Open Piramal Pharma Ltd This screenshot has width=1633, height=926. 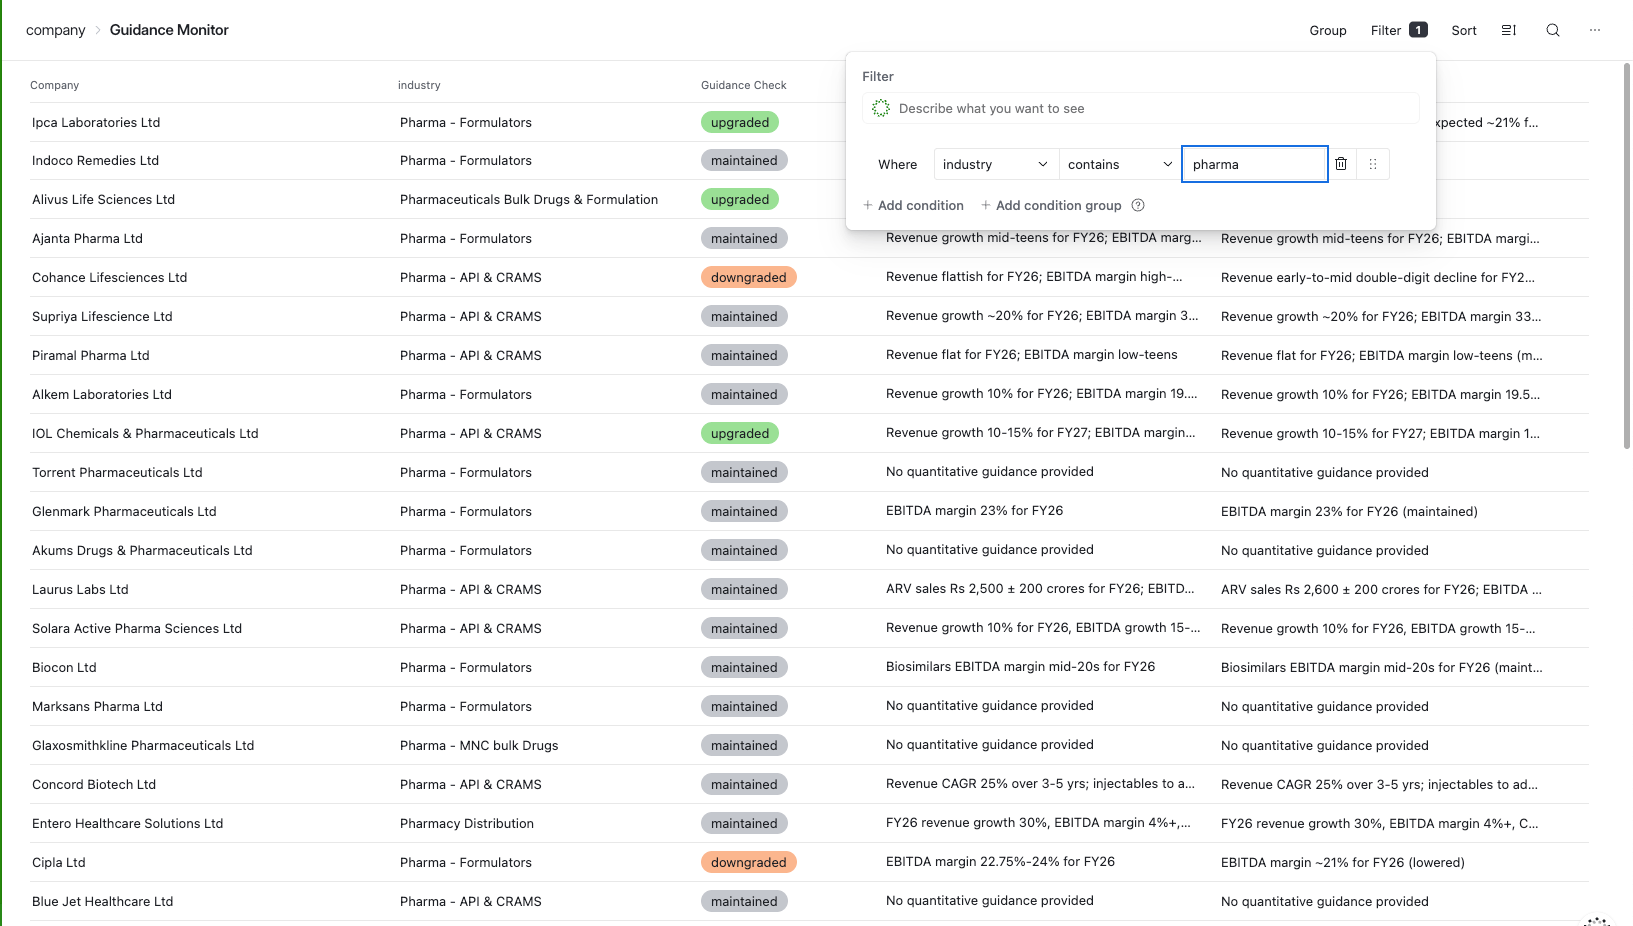click(x=90, y=355)
